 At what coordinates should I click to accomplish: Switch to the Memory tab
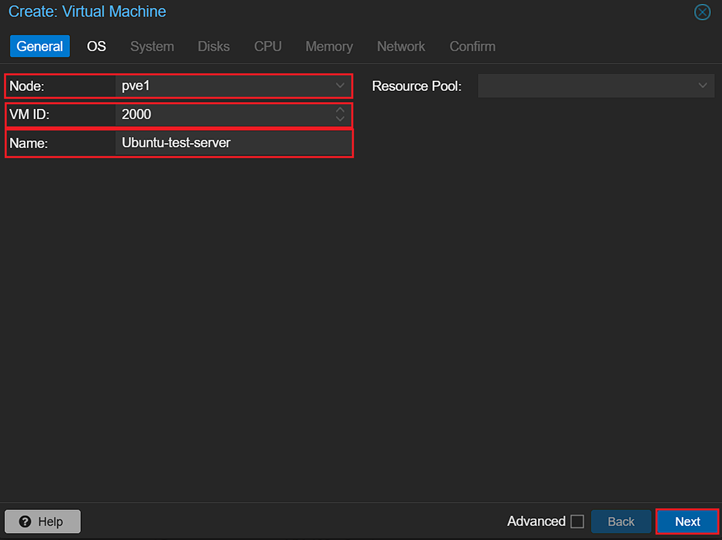tap(329, 46)
